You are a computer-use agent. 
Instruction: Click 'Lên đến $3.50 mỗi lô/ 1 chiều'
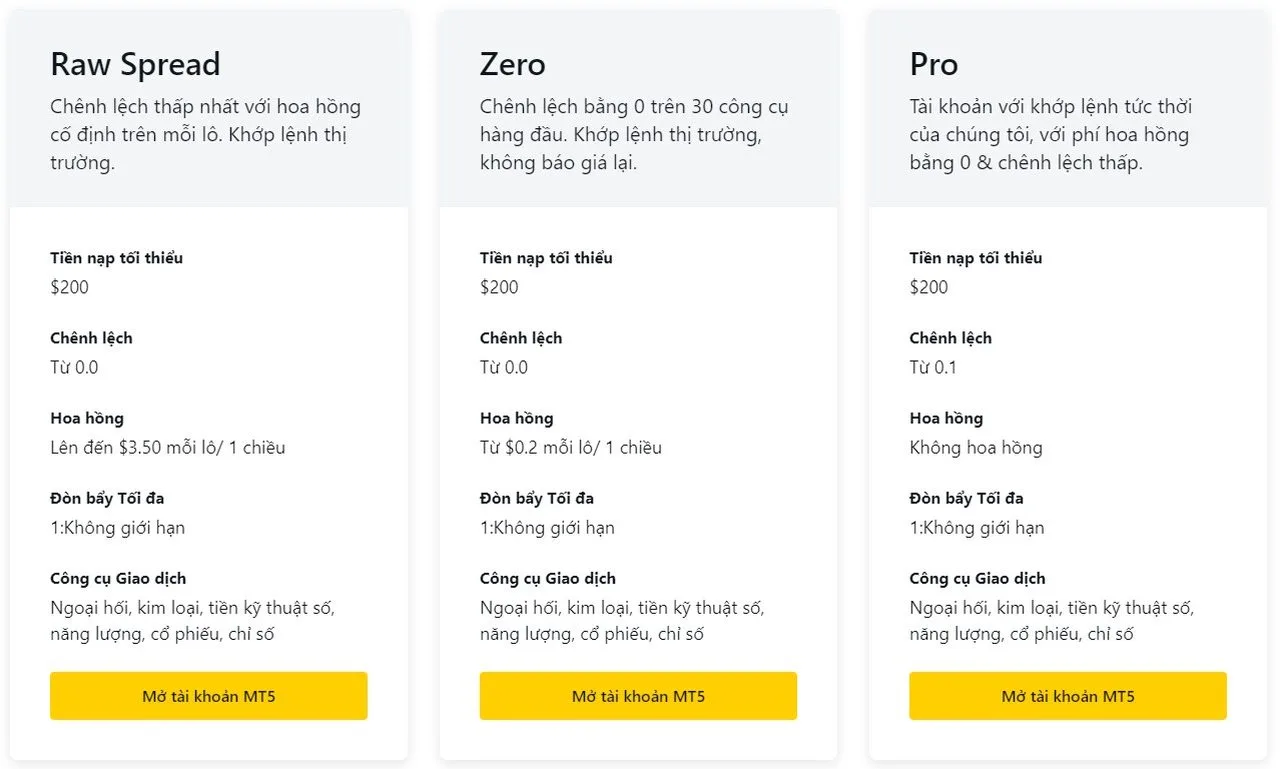tap(167, 447)
